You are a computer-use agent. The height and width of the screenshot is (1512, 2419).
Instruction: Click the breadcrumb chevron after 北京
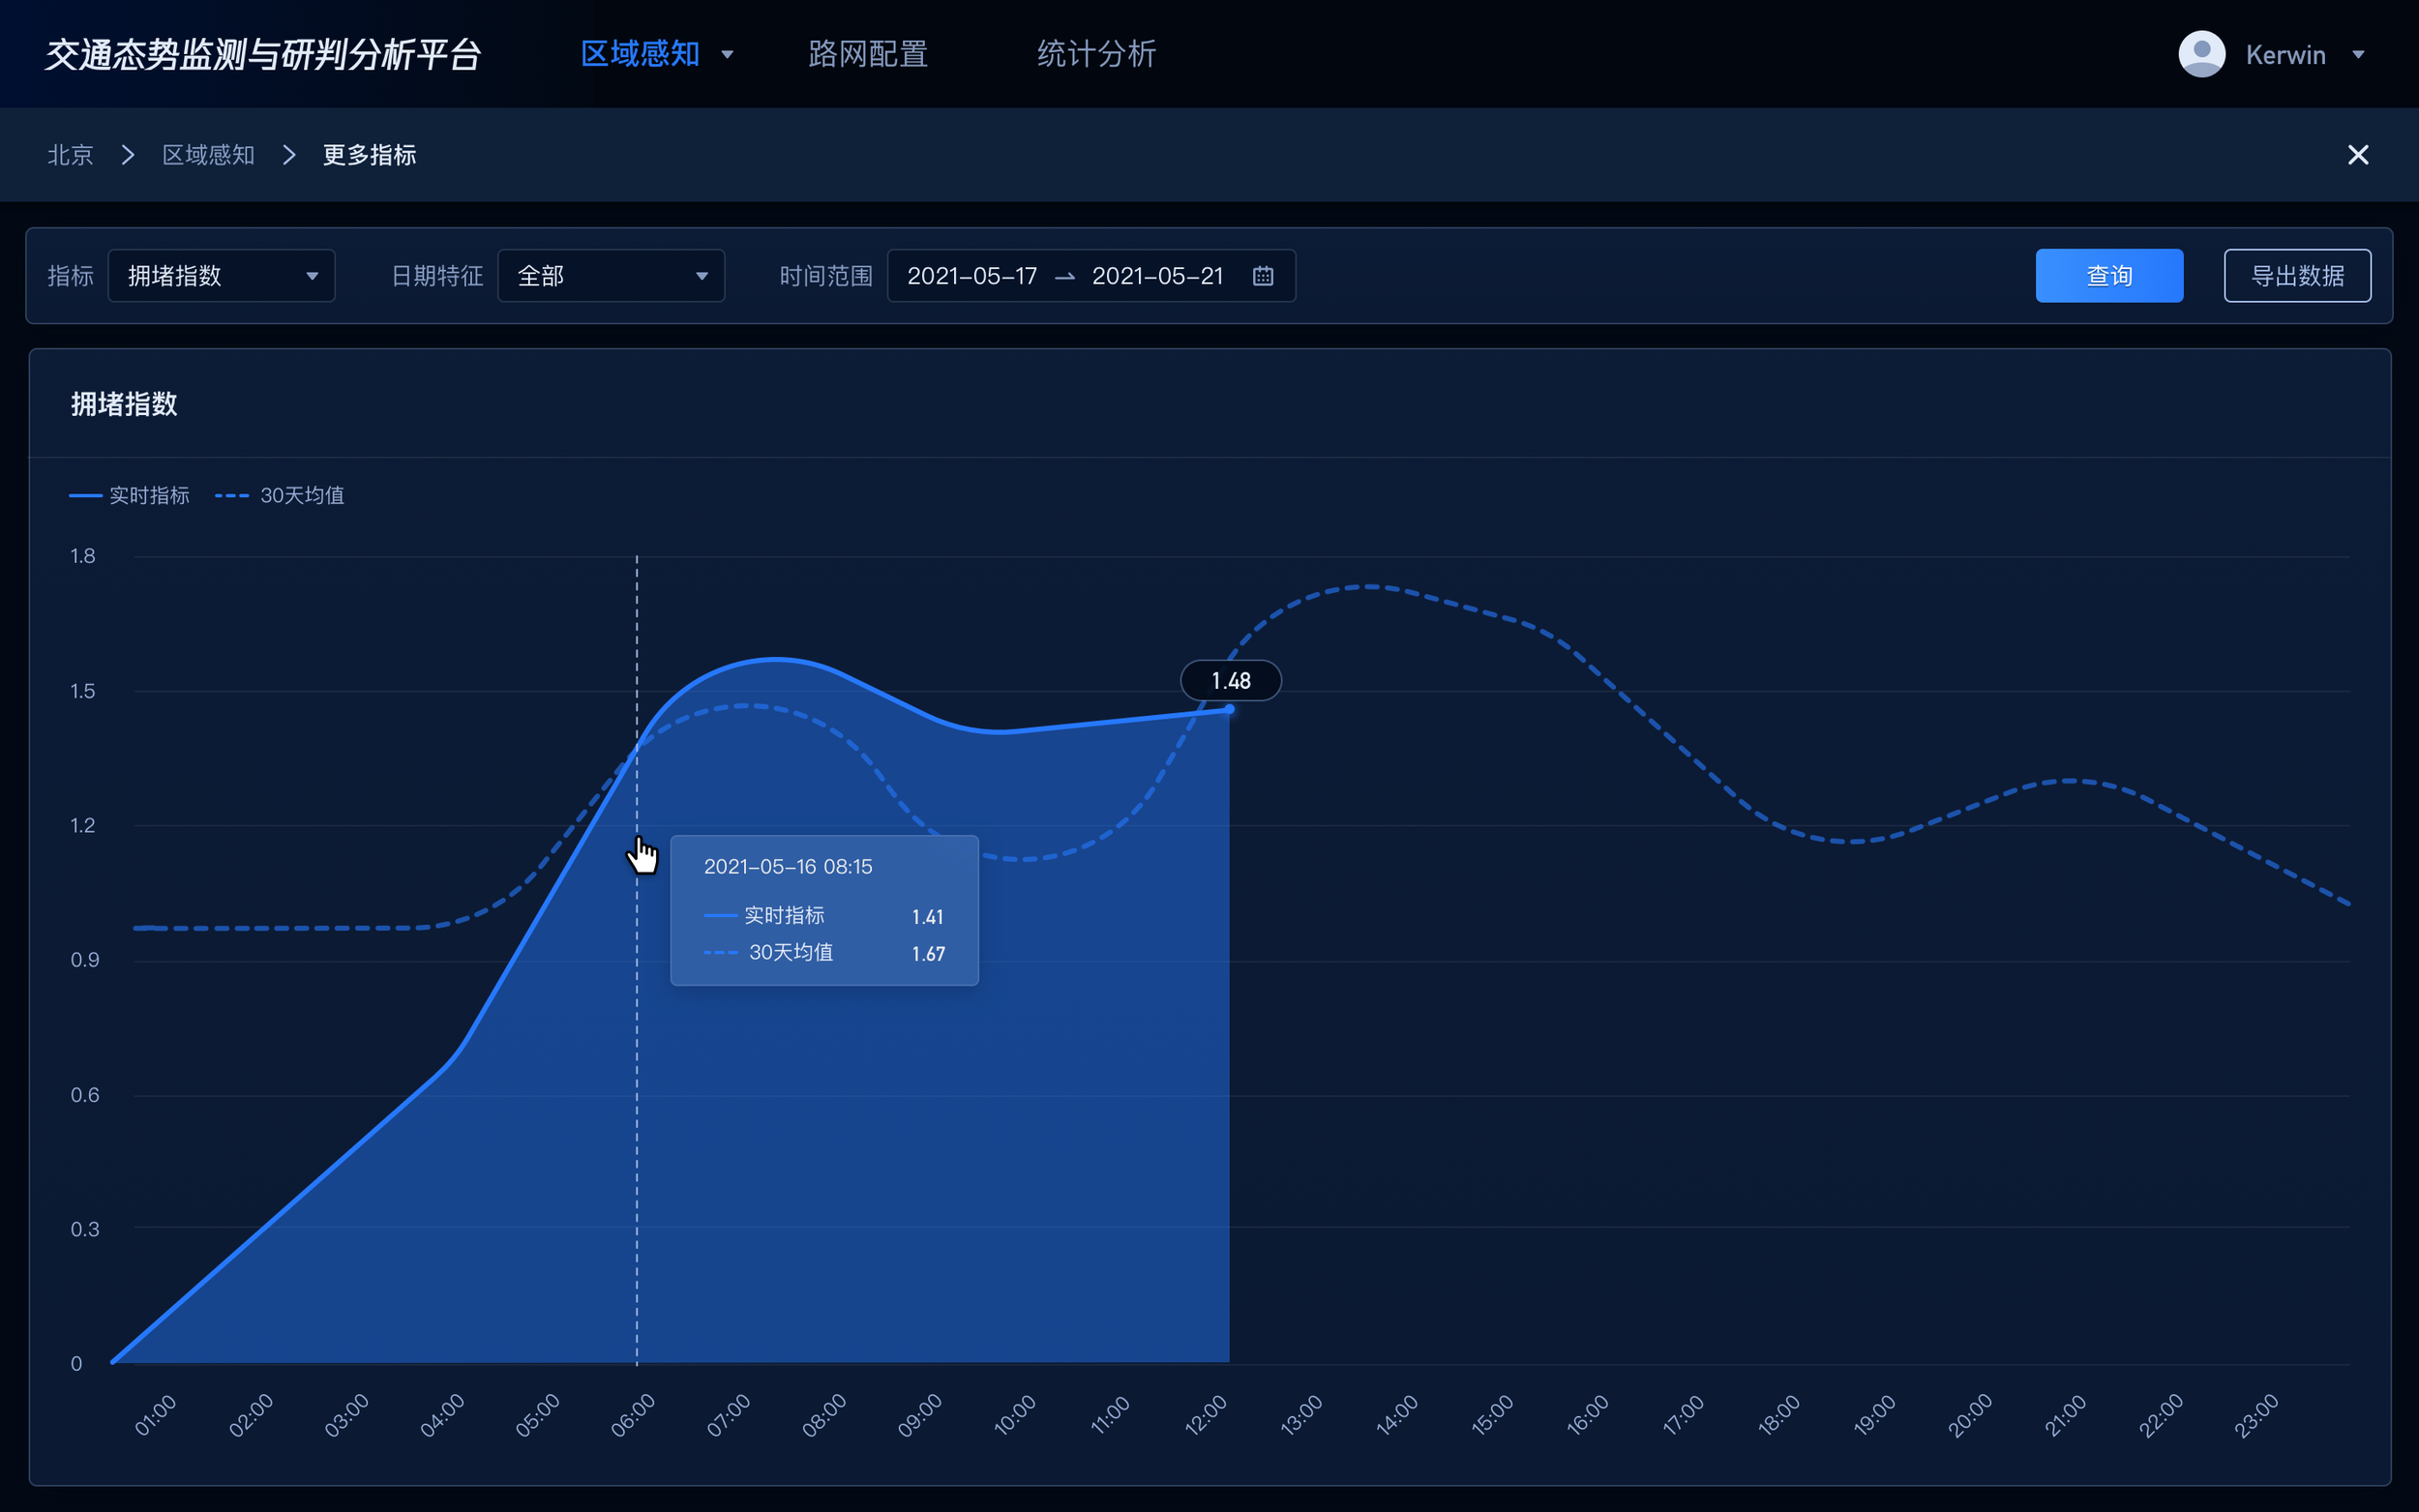click(x=128, y=155)
